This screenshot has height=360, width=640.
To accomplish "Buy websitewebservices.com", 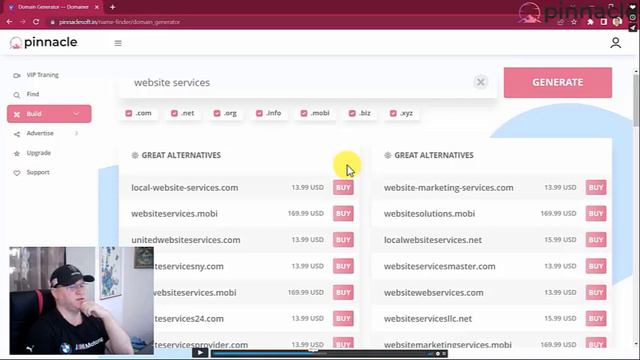I will (x=596, y=292).
